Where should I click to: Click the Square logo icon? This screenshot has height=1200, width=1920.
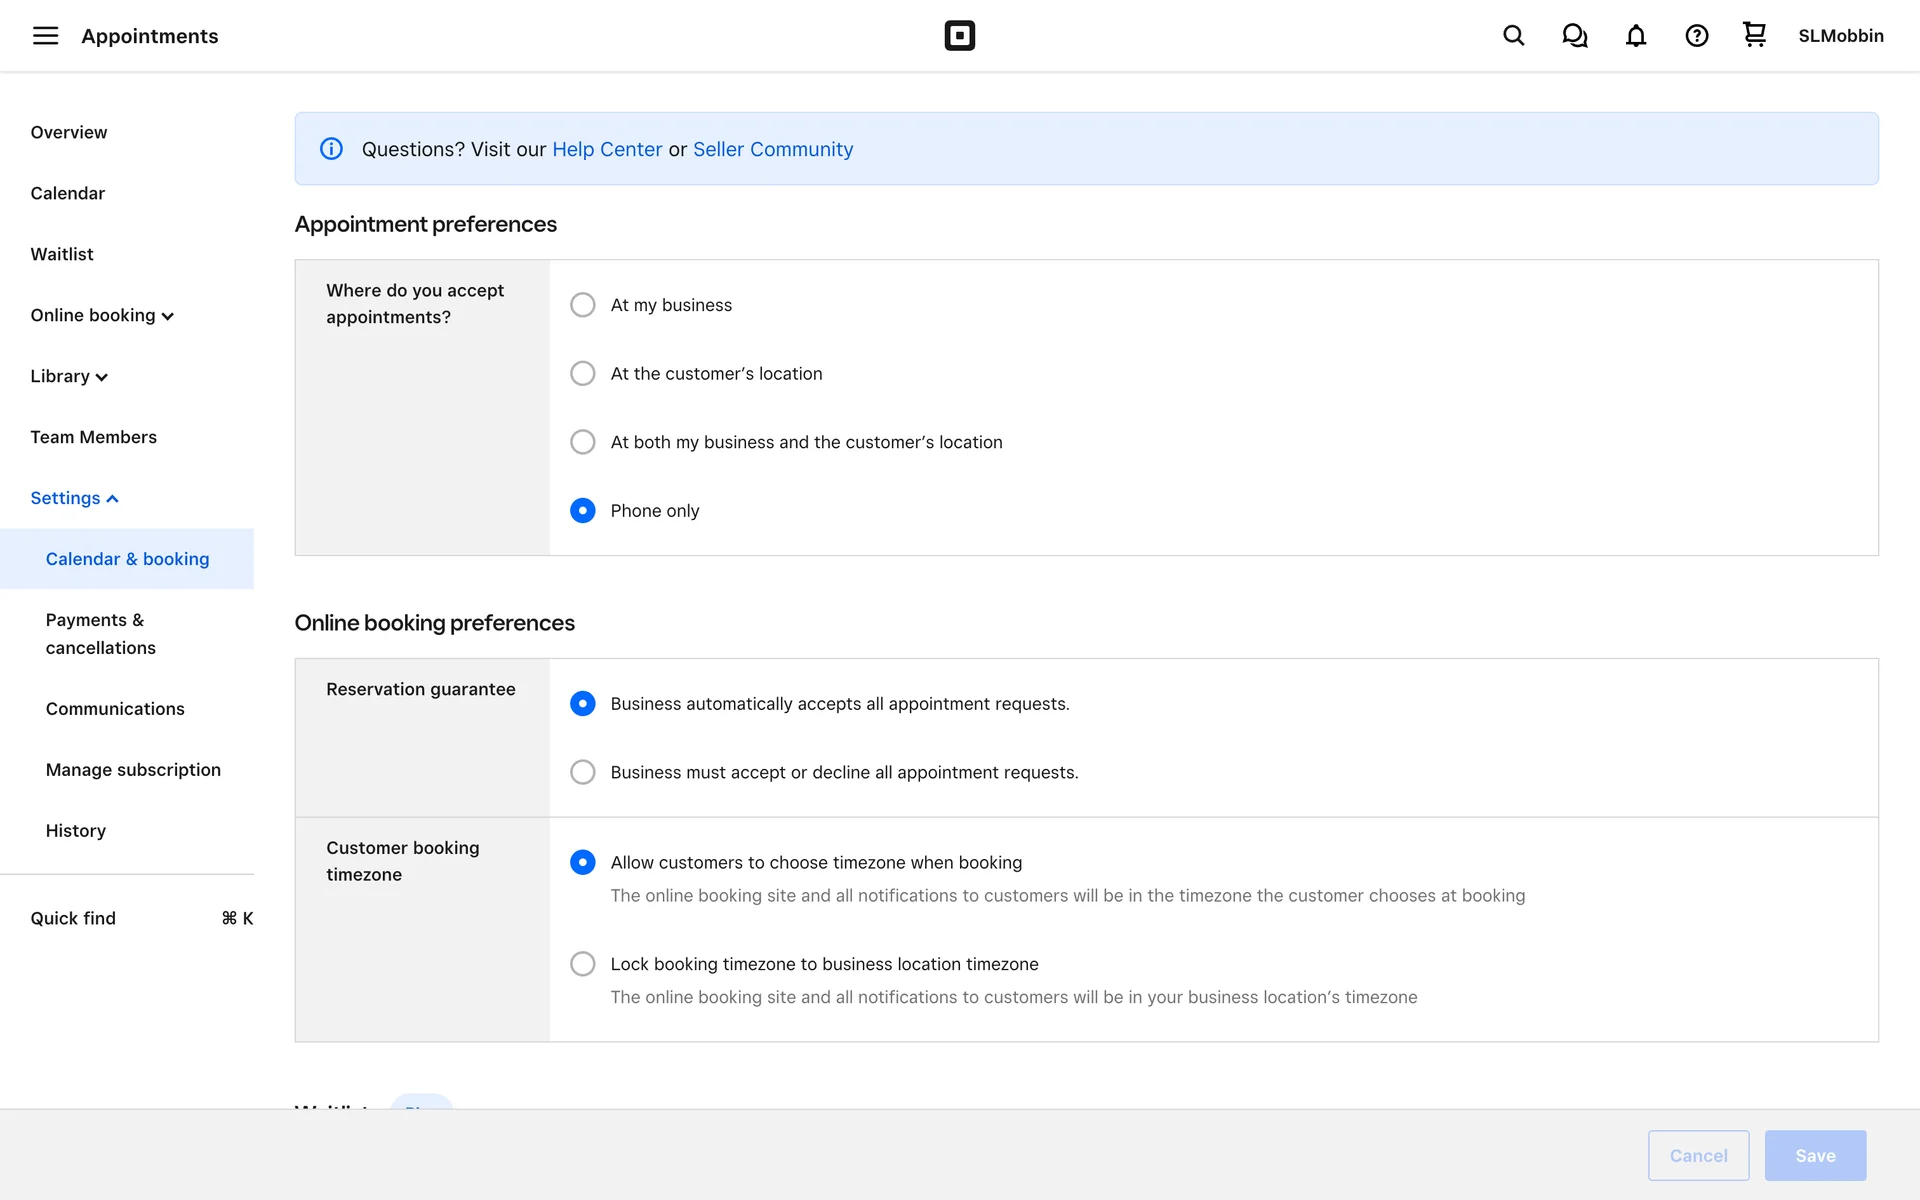point(959,36)
